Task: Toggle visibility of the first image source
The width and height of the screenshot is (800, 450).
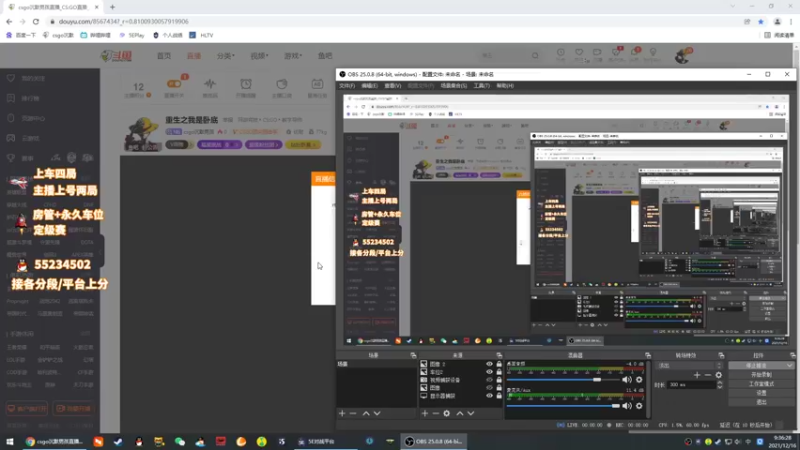Action: [x=489, y=364]
